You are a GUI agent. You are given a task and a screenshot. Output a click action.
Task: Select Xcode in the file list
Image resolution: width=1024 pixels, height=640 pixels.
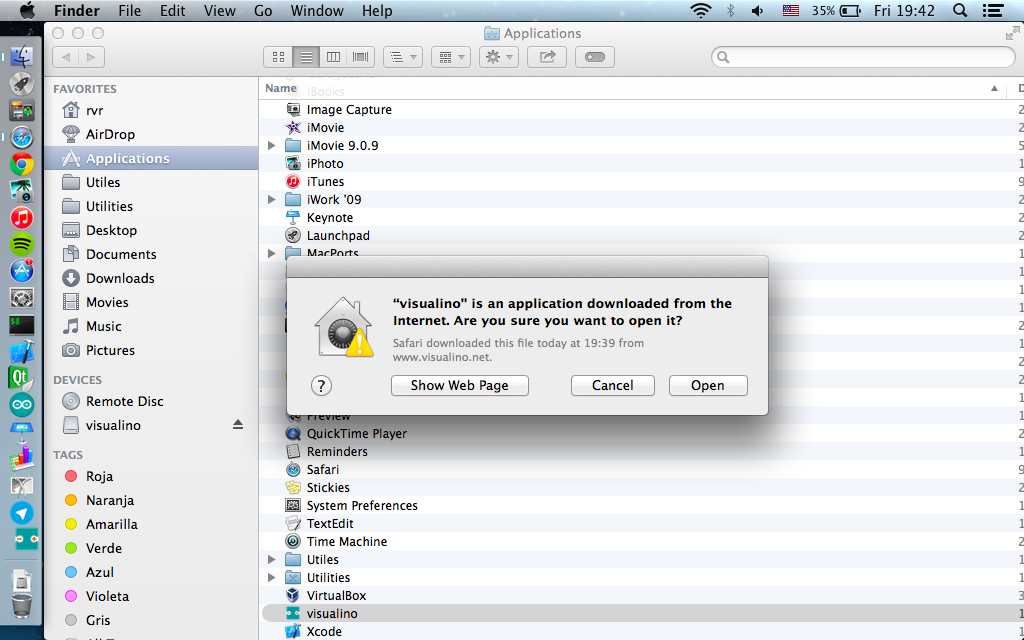pos(641,632)
